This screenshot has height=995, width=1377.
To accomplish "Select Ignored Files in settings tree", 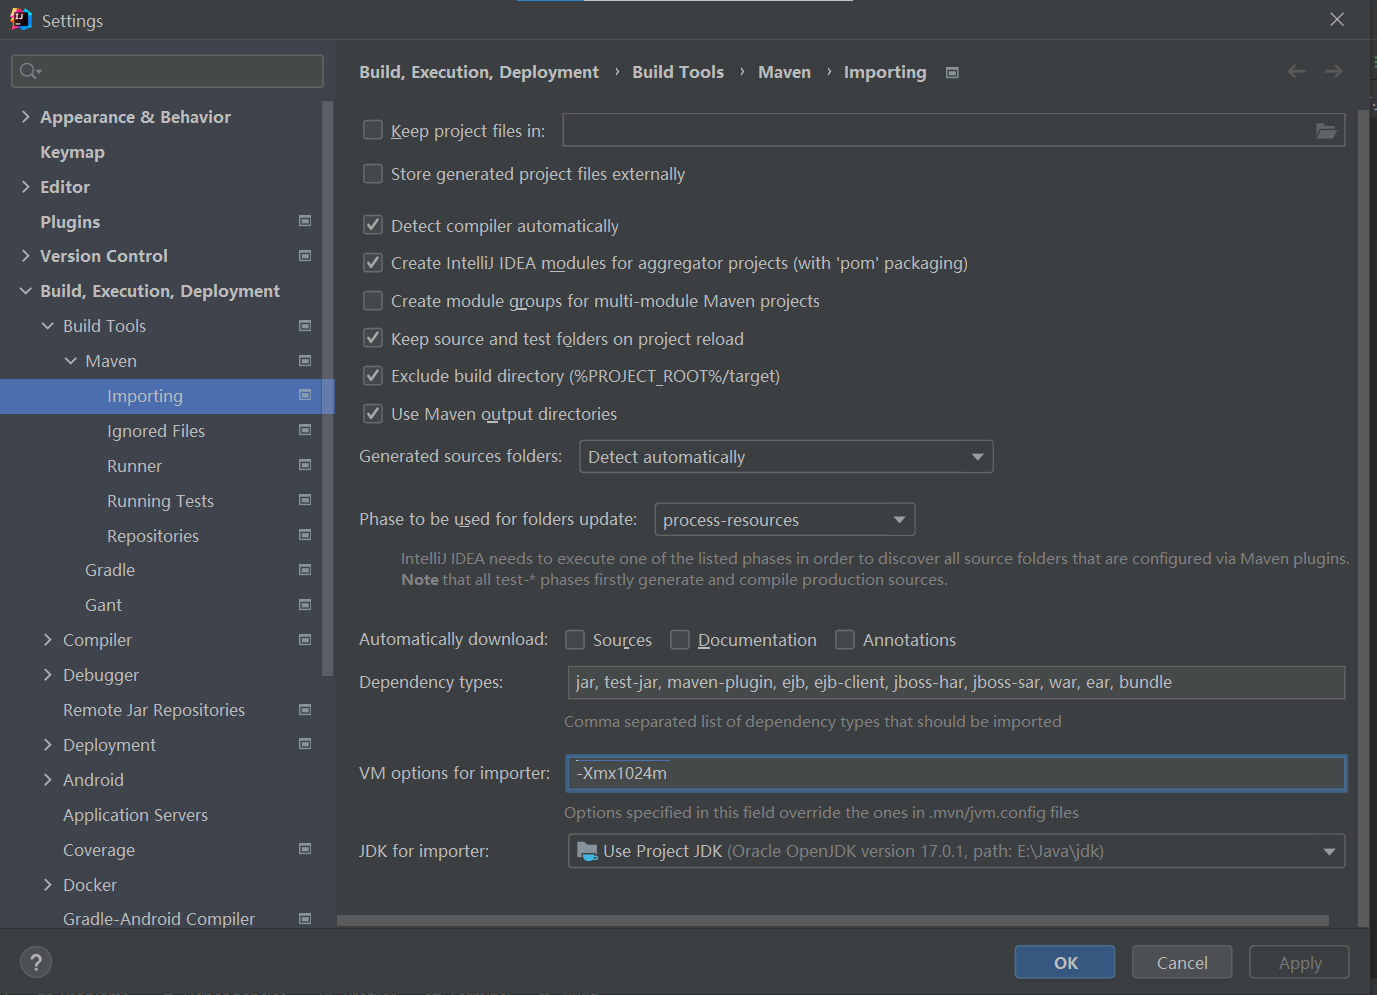I will pos(156,431).
